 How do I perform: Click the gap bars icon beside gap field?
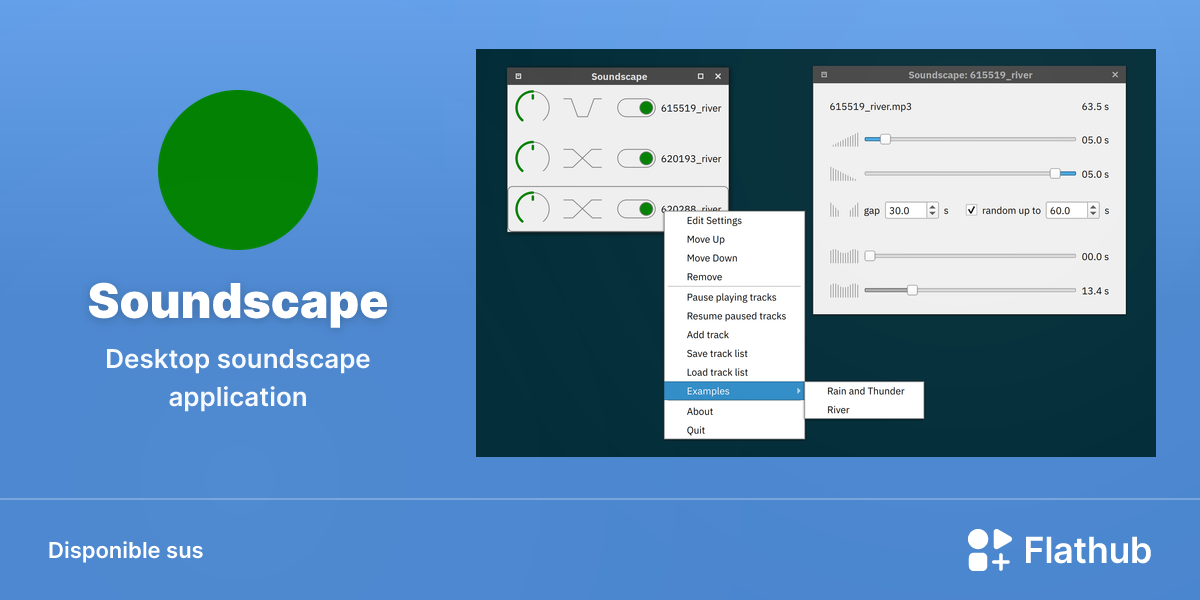(x=844, y=210)
